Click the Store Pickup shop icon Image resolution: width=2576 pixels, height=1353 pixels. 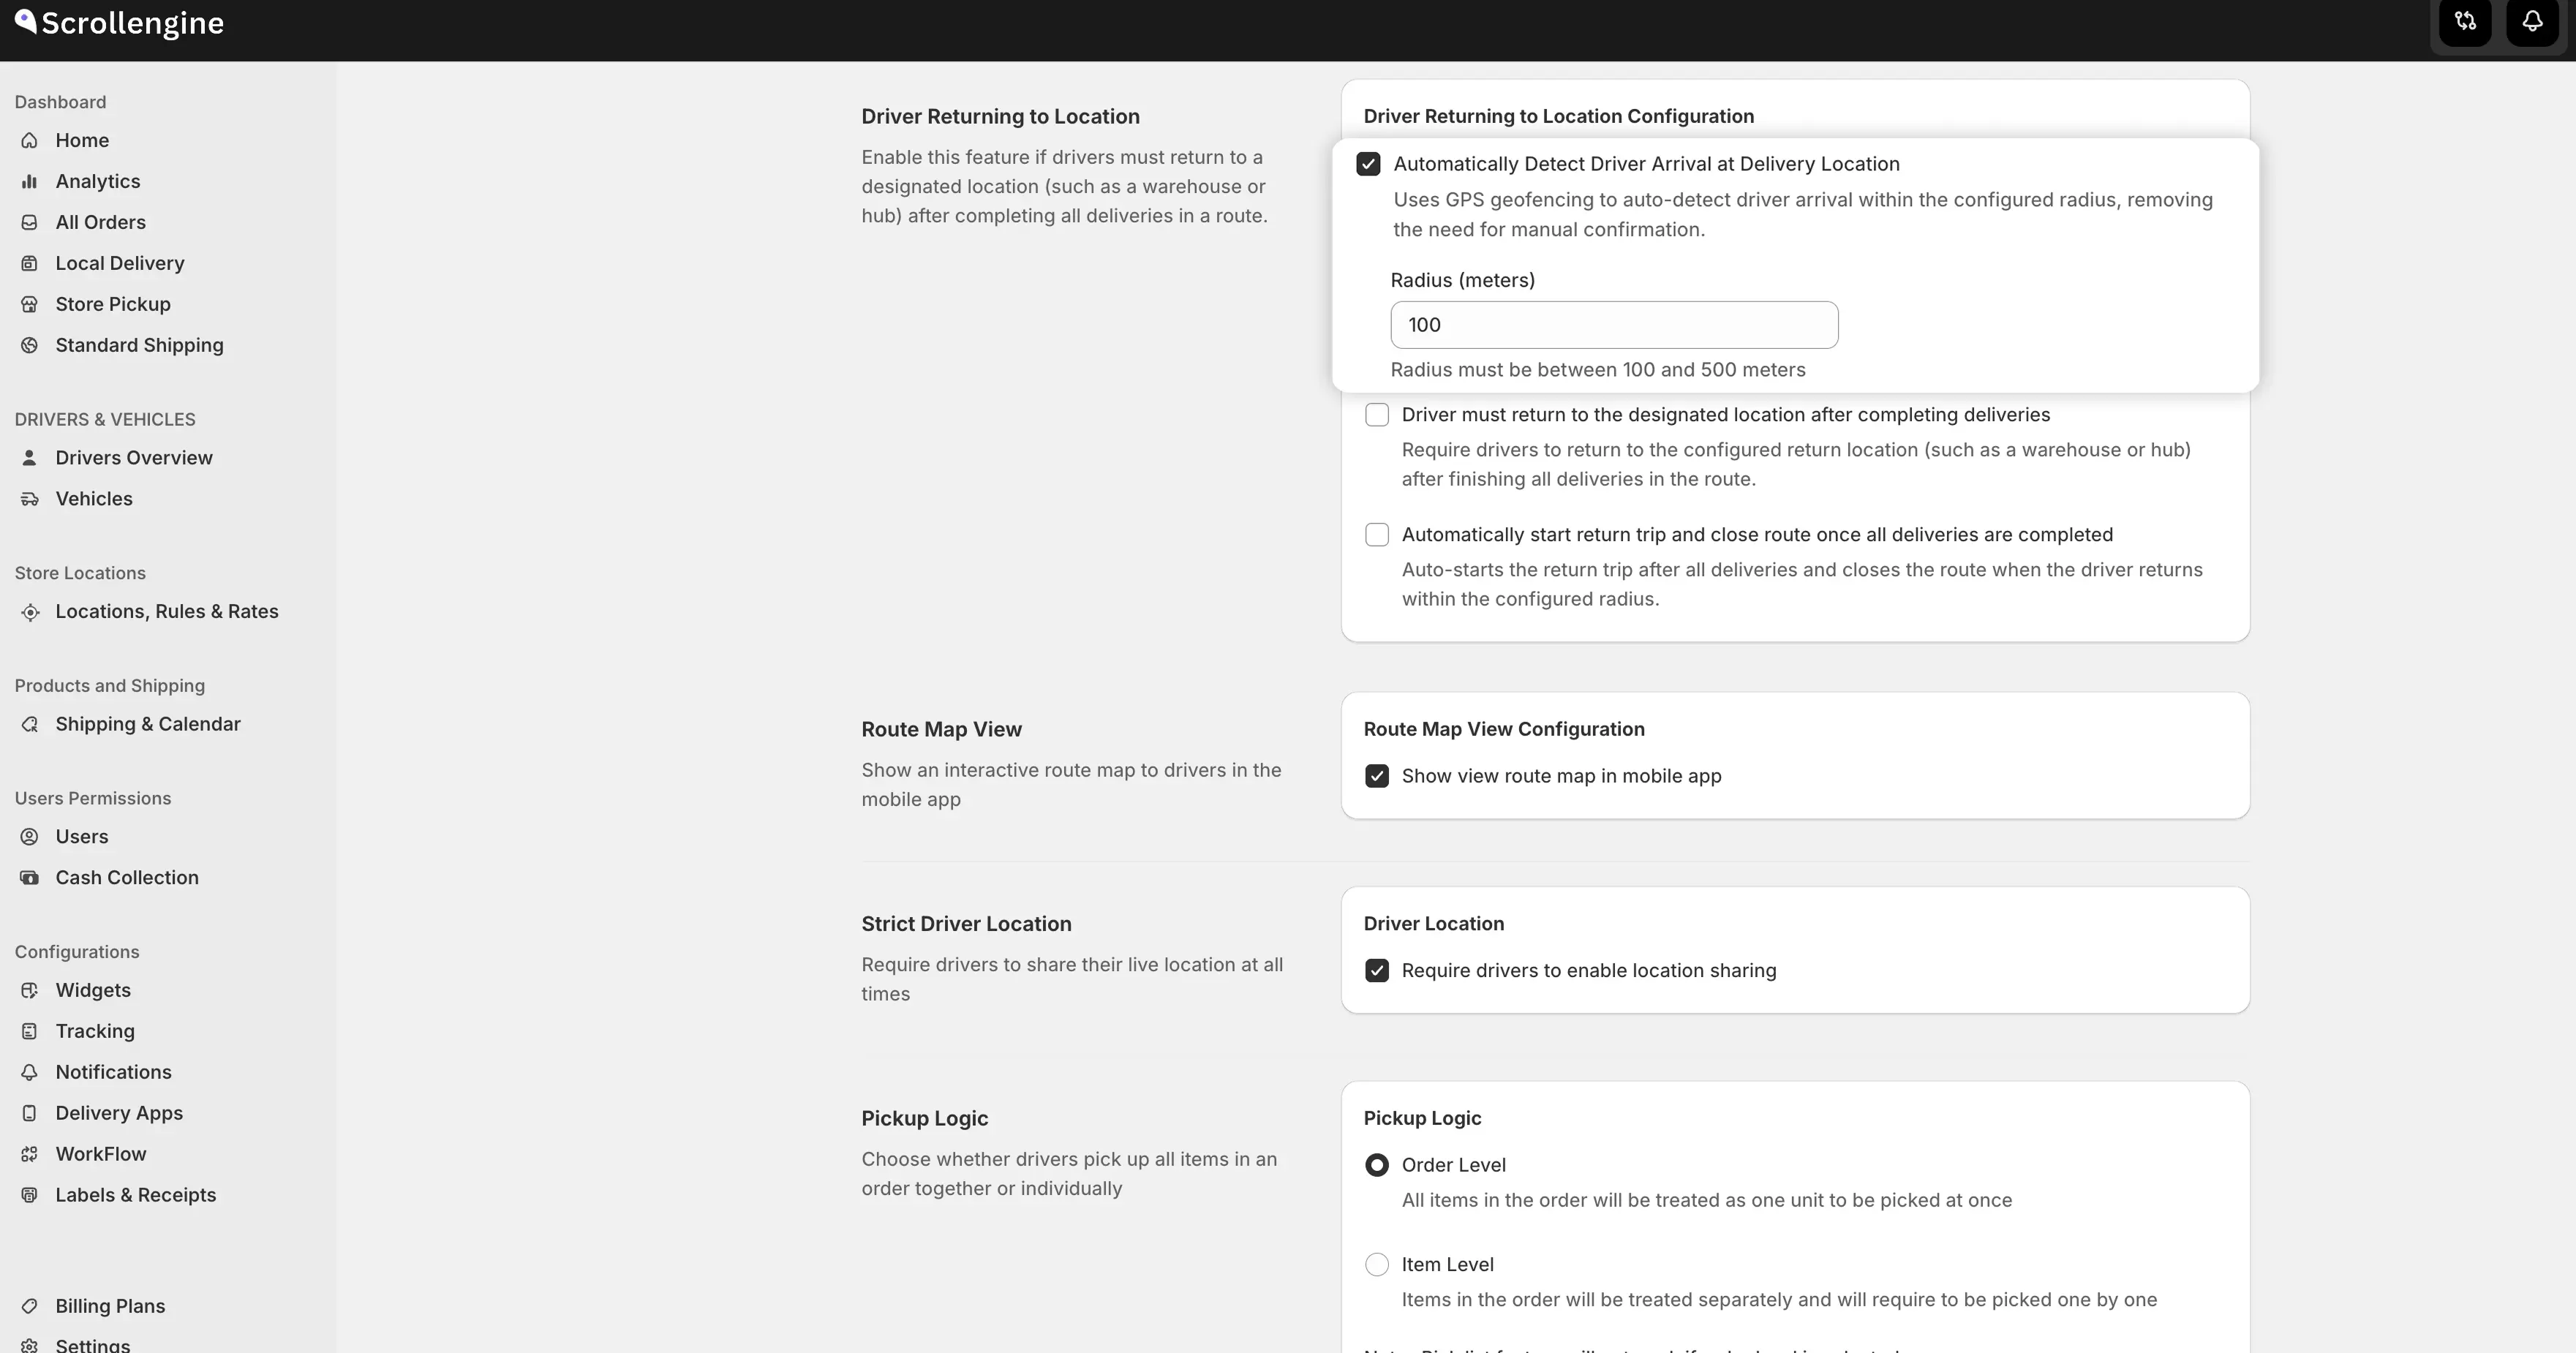coord(30,305)
